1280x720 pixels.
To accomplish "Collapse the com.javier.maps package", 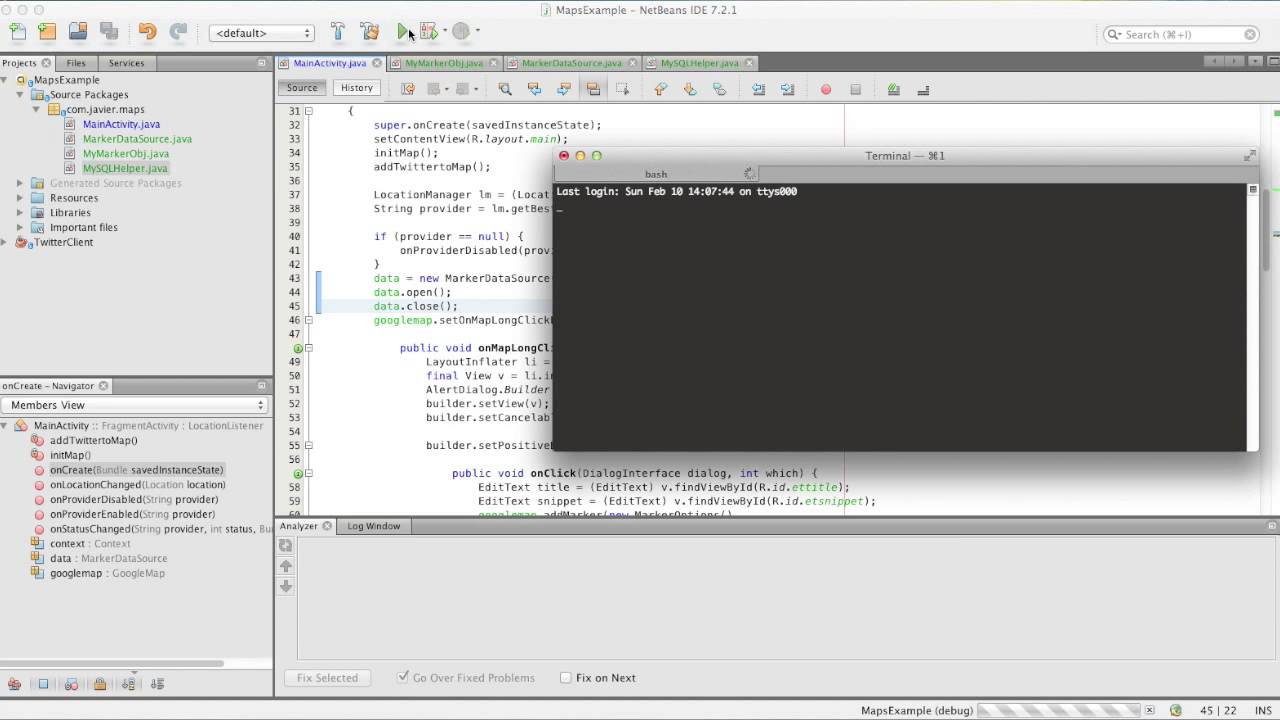I will click(37, 109).
